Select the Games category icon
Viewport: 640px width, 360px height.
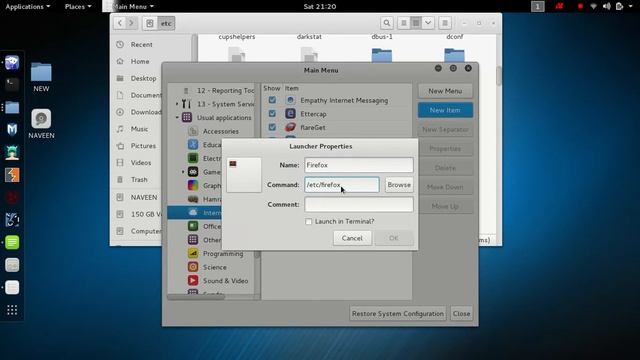193,172
